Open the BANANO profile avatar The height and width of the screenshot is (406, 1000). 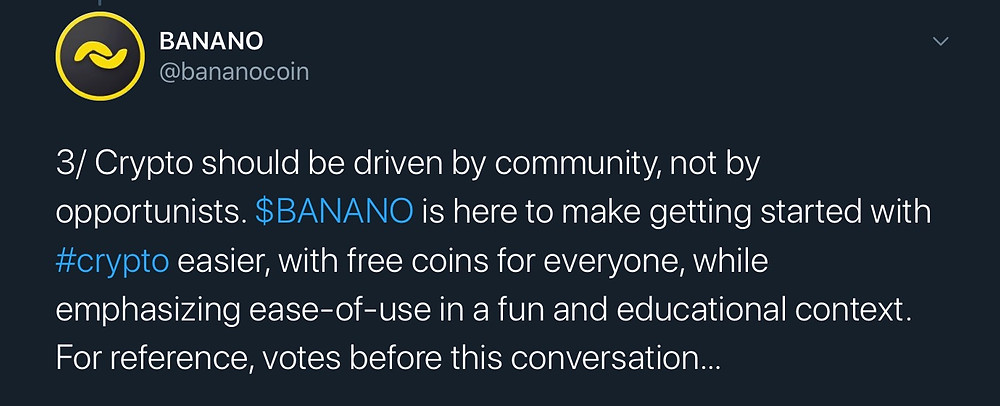tap(100, 56)
